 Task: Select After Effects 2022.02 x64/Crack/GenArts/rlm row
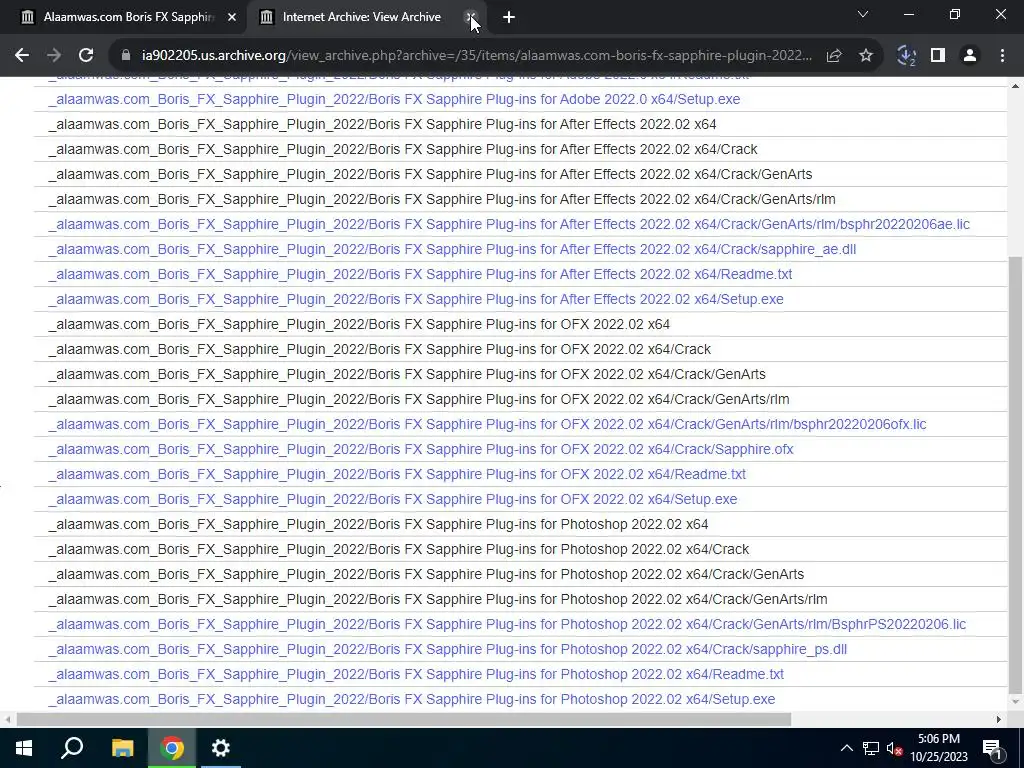(520, 199)
